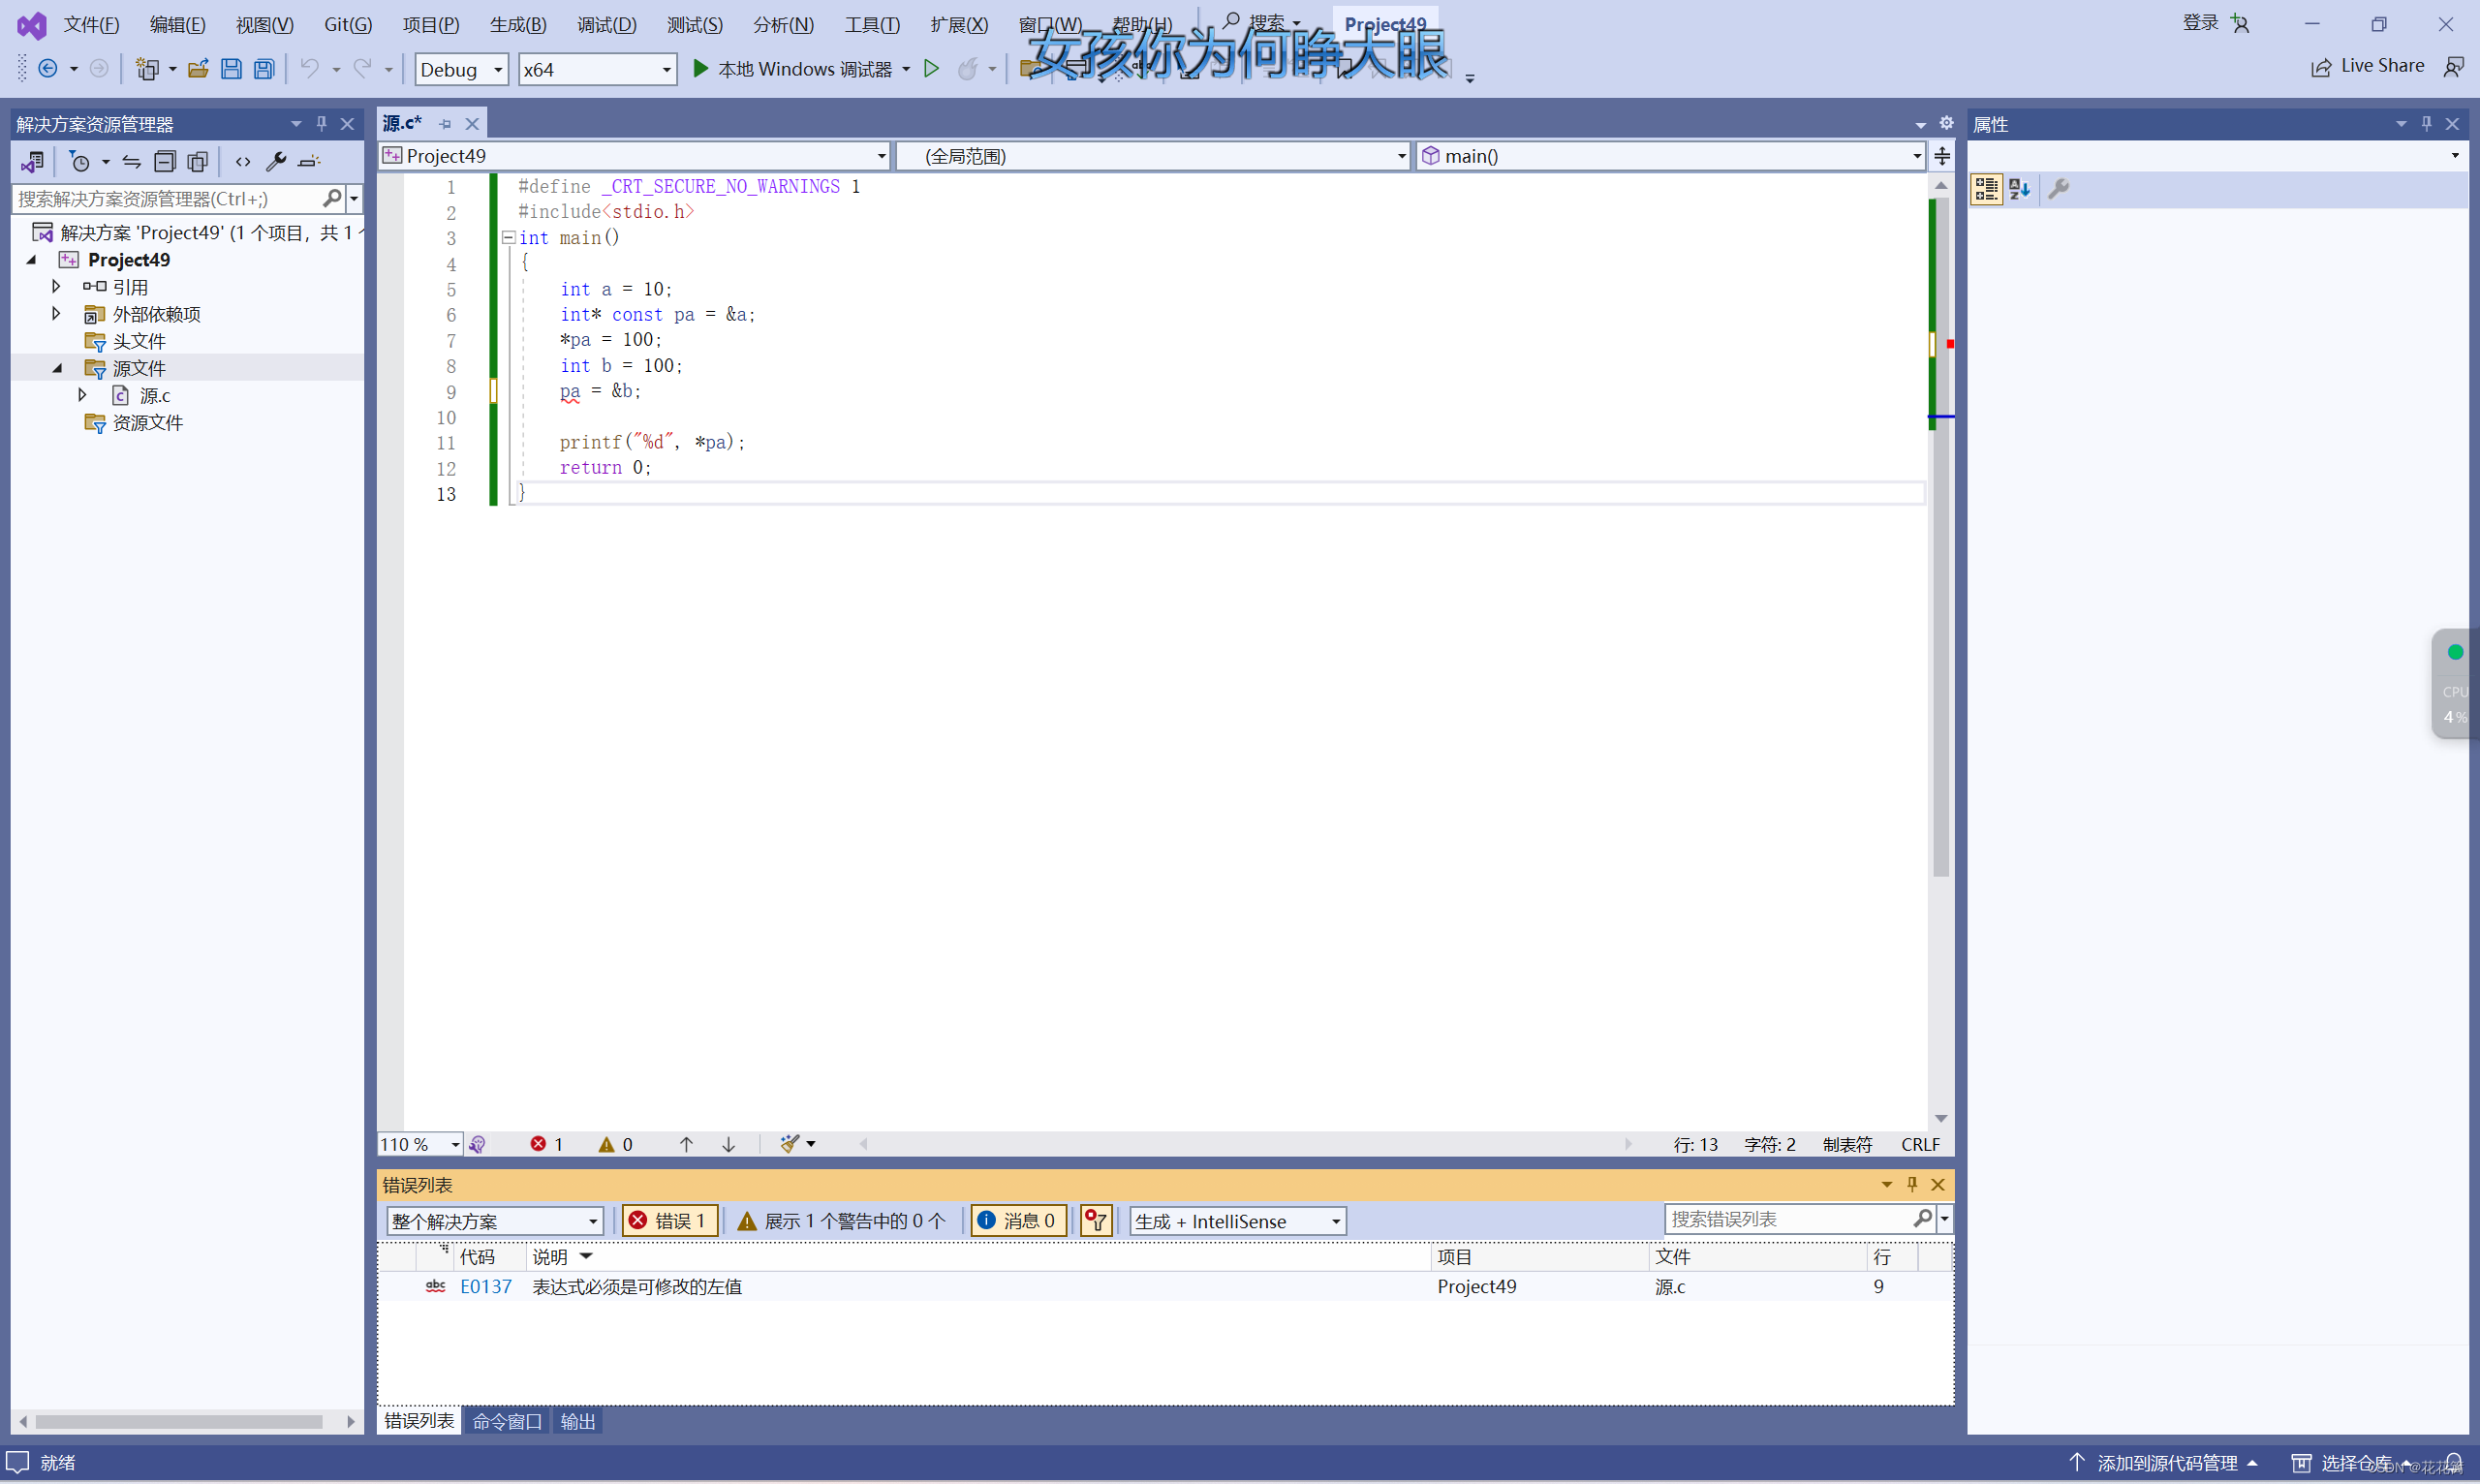This screenshot has height=1484, width=2480.
Task: Expand the 引用 references tree node
Action: click(x=56, y=287)
